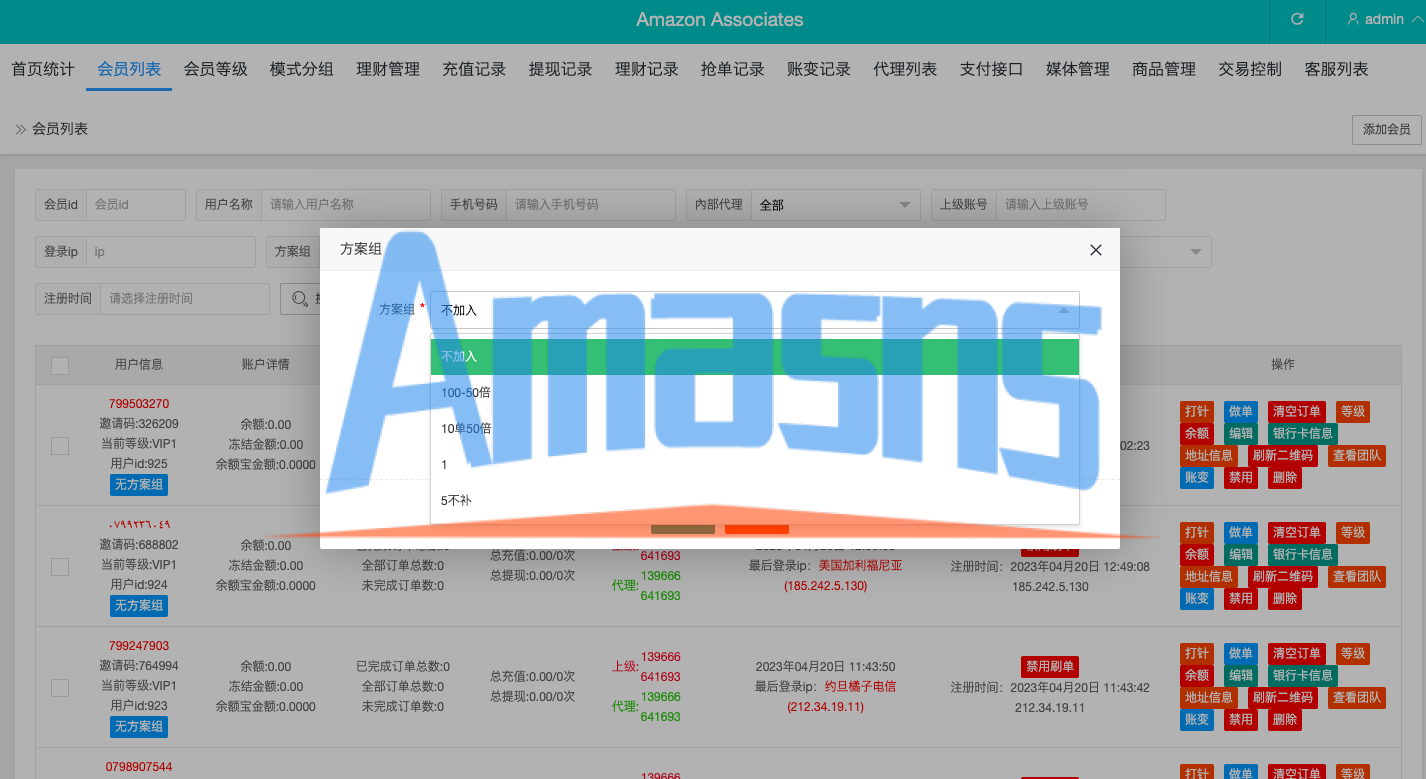Image resolution: width=1426 pixels, height=779 pixels.
Task: Click the 手机号码 input field
Action: tap(590, 204)
